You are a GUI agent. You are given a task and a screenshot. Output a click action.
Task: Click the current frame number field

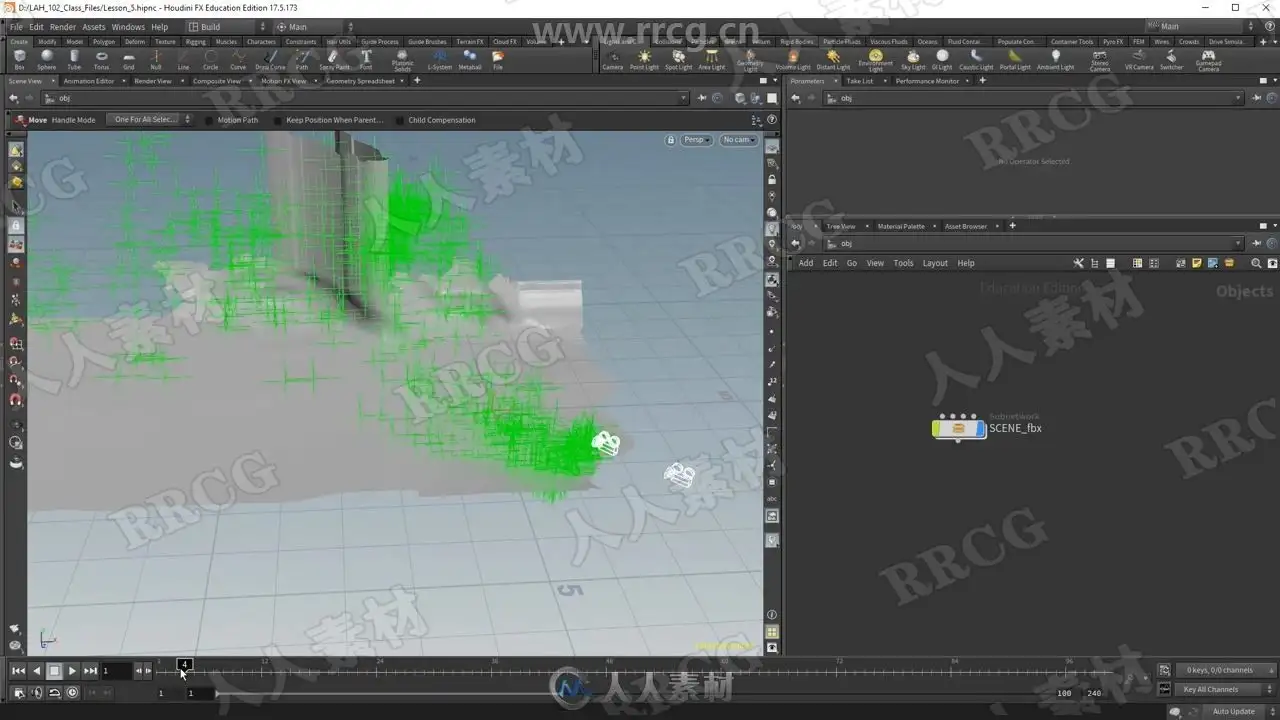117,671
